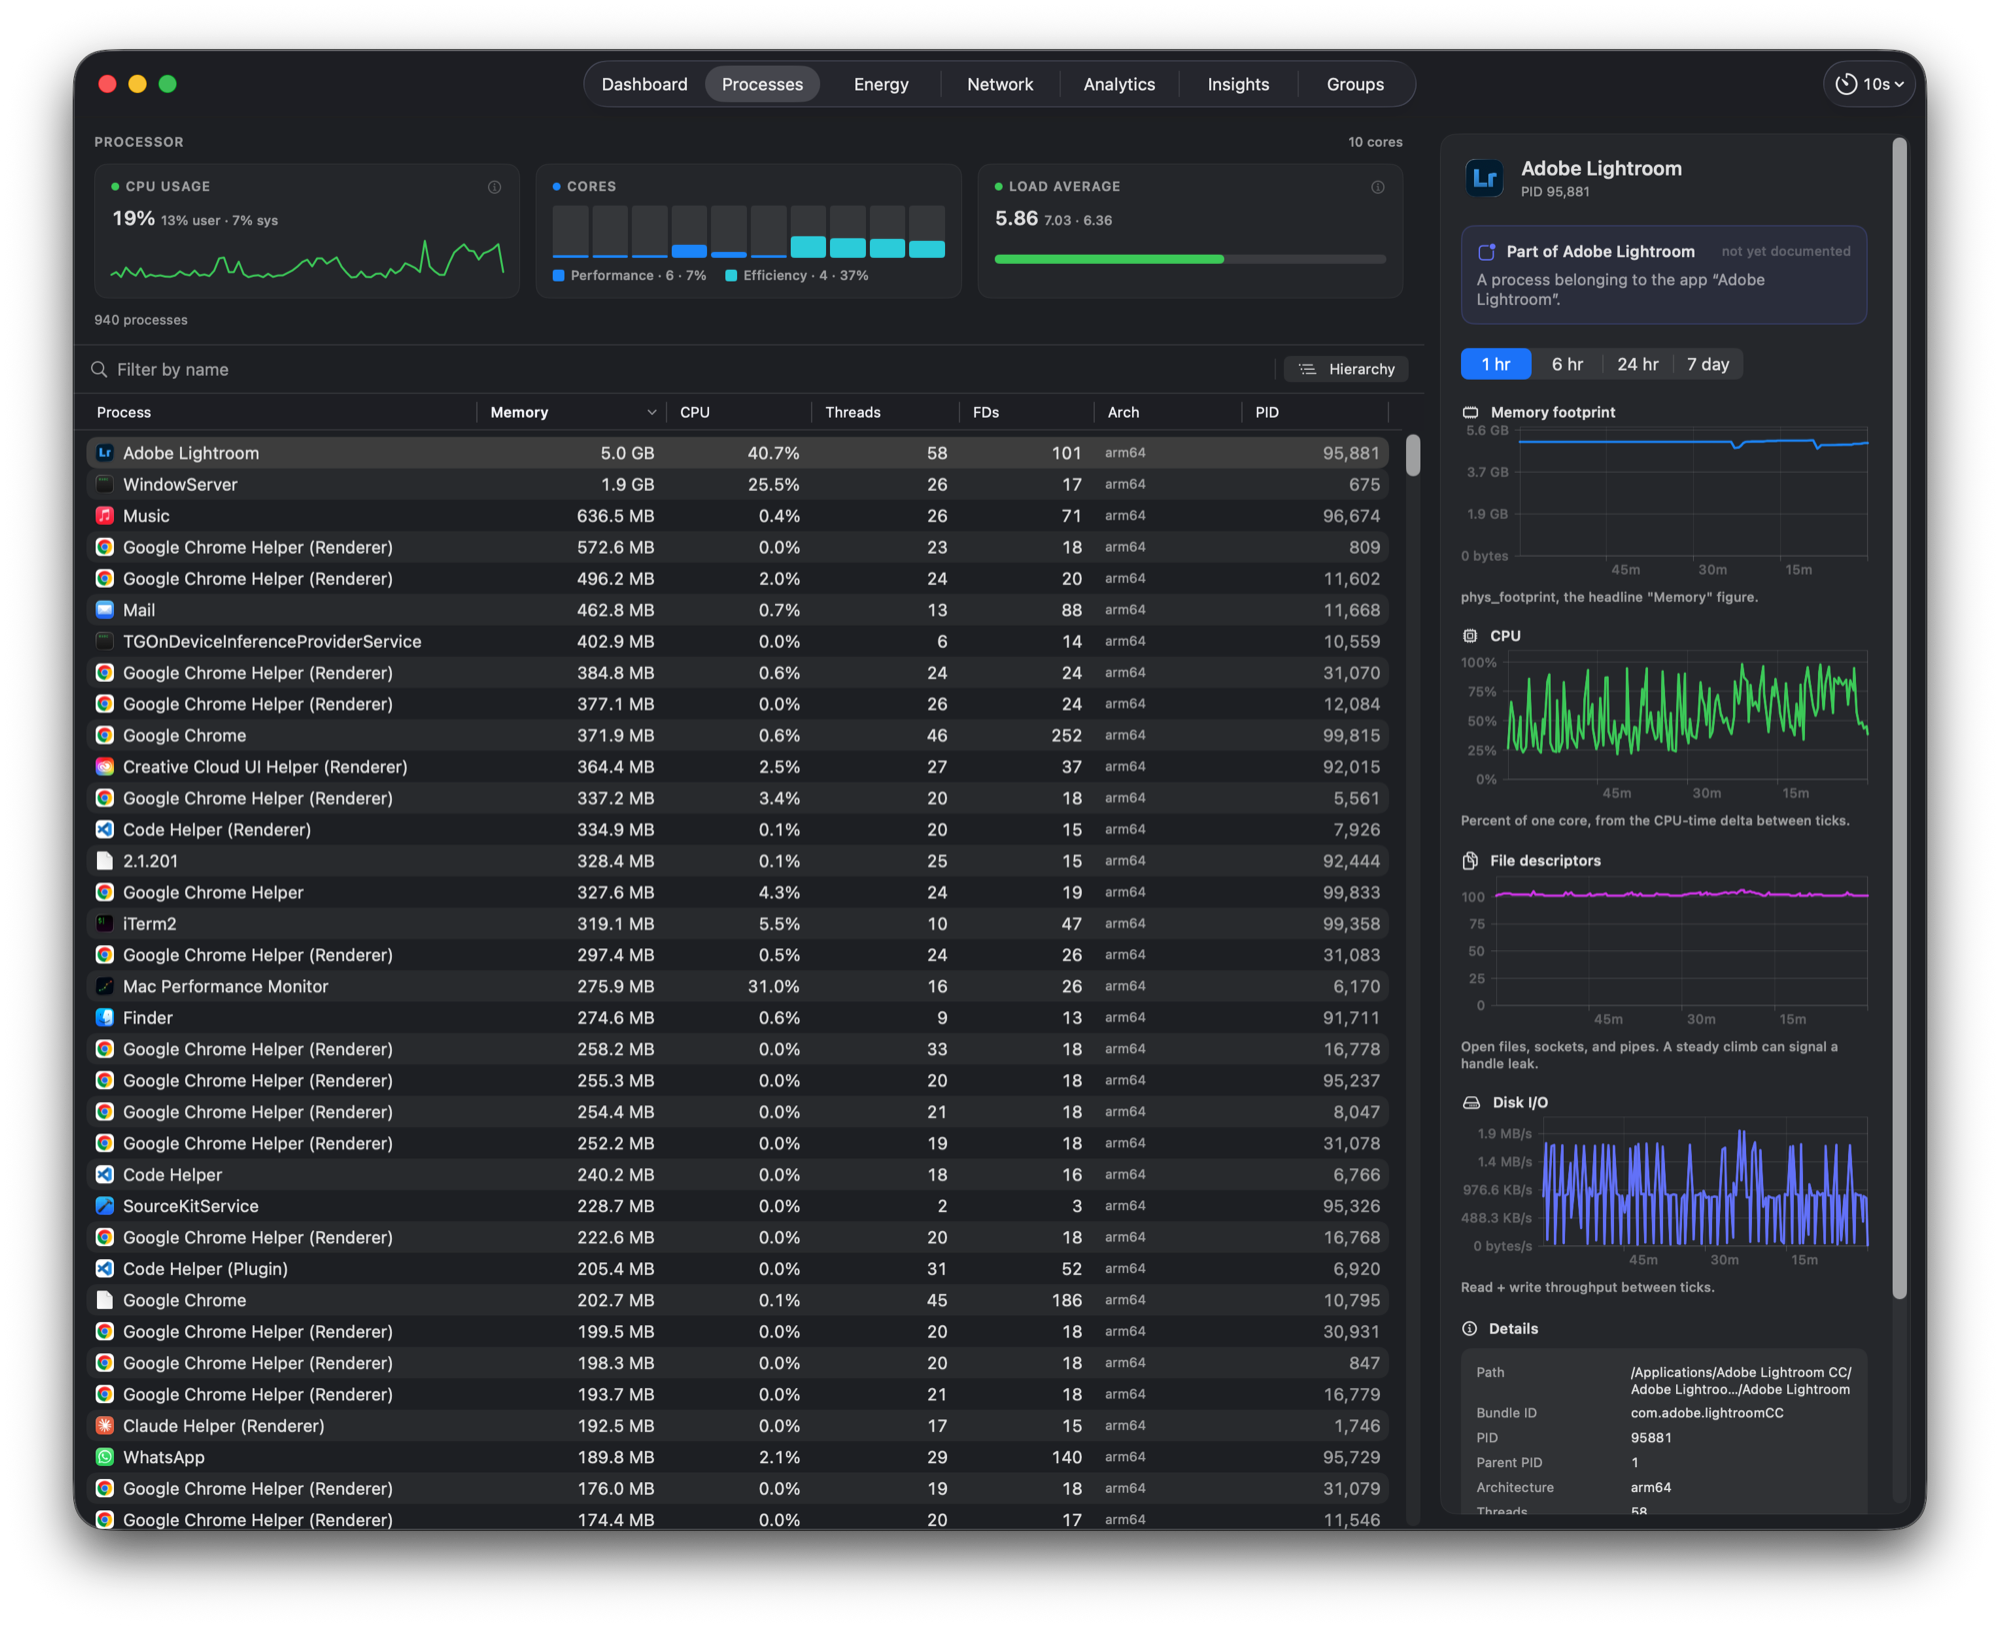Select the 24 hr time range
Image resolution: width=2000 pixels, height=1627 pixels.
(x=1638, y=364)
